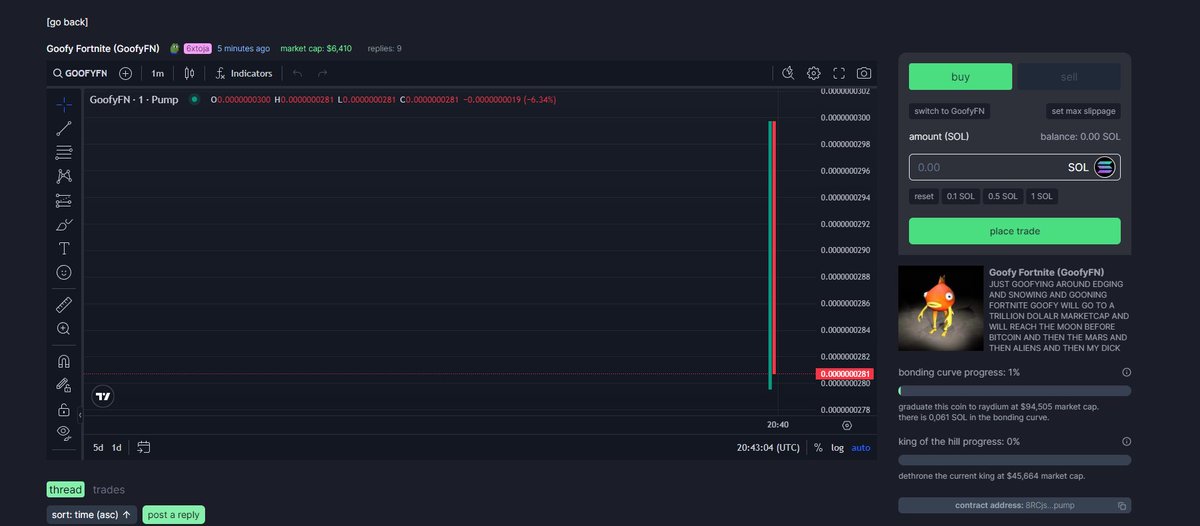Hide all drawings with the eye icon

click(x=64, y=432)
